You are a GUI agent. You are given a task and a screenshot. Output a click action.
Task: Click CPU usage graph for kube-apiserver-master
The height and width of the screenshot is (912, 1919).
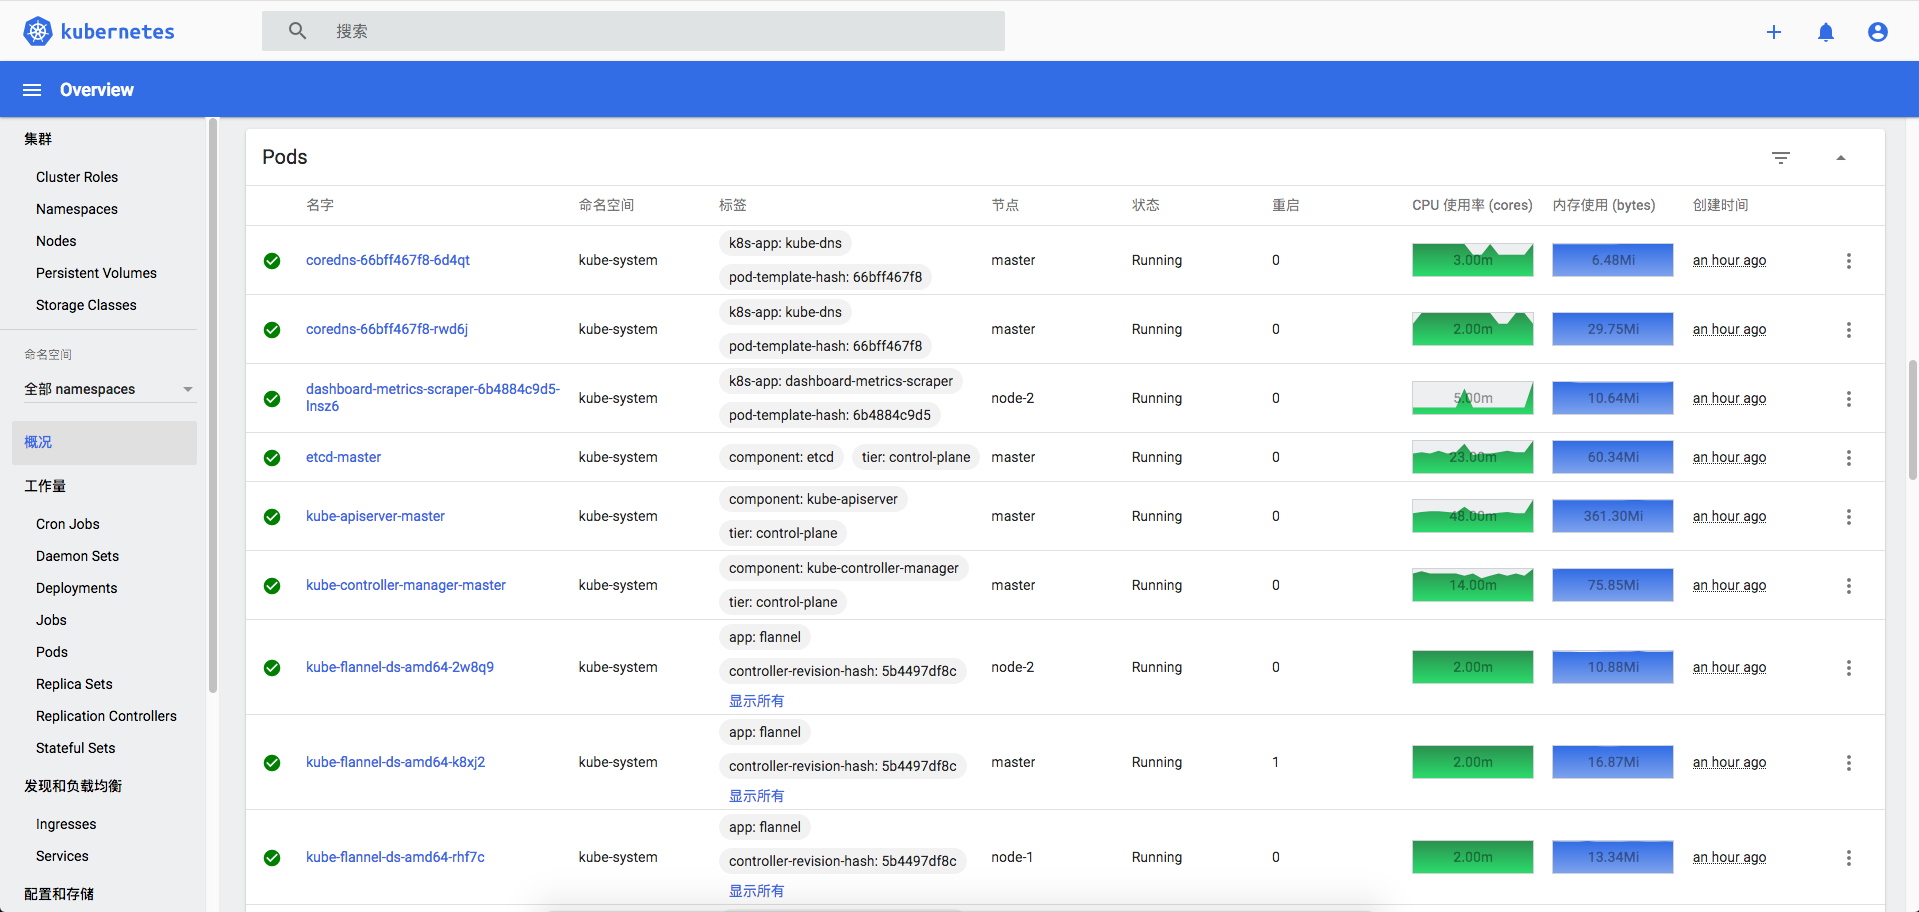(1472, 516)
